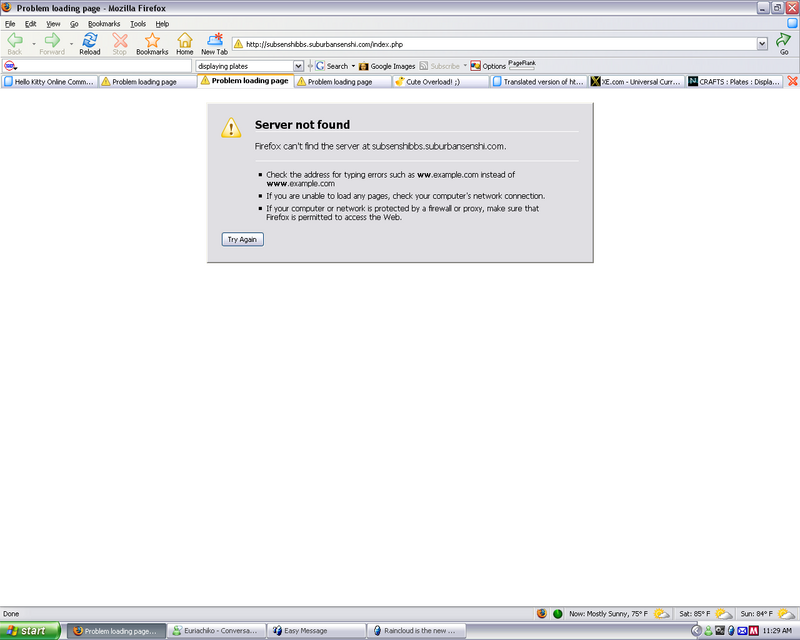The width and height of the screenshot is (800, 640).
Task: Open Back button history dropdown arrow
Action: [34, 44]
